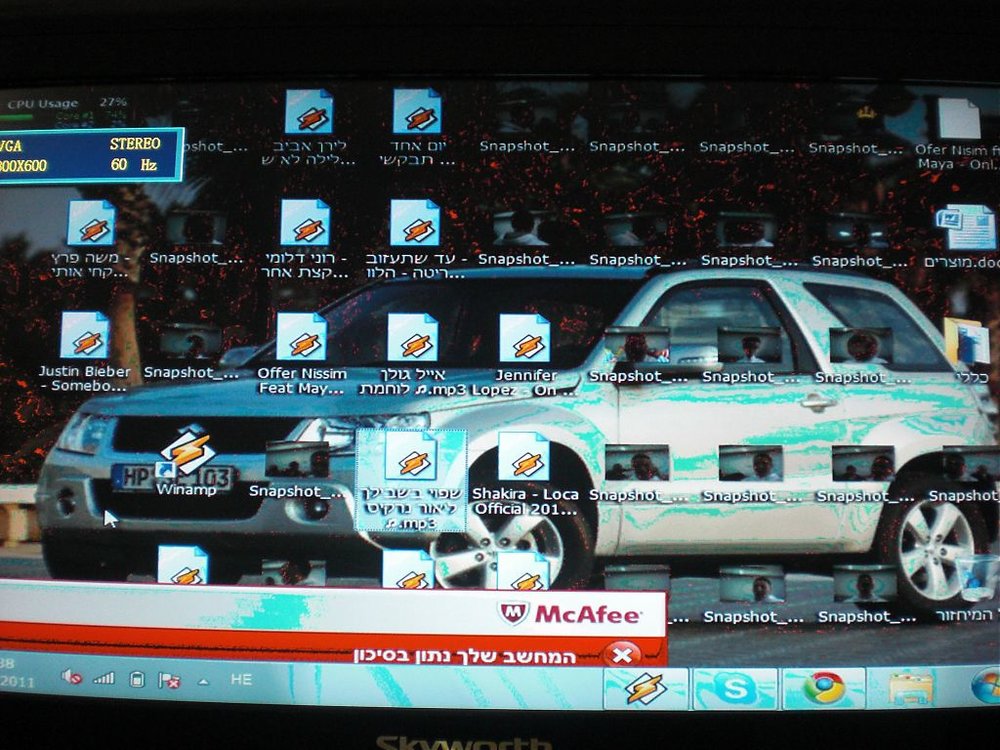Click the CPU Usage gadget

point(67,110)
